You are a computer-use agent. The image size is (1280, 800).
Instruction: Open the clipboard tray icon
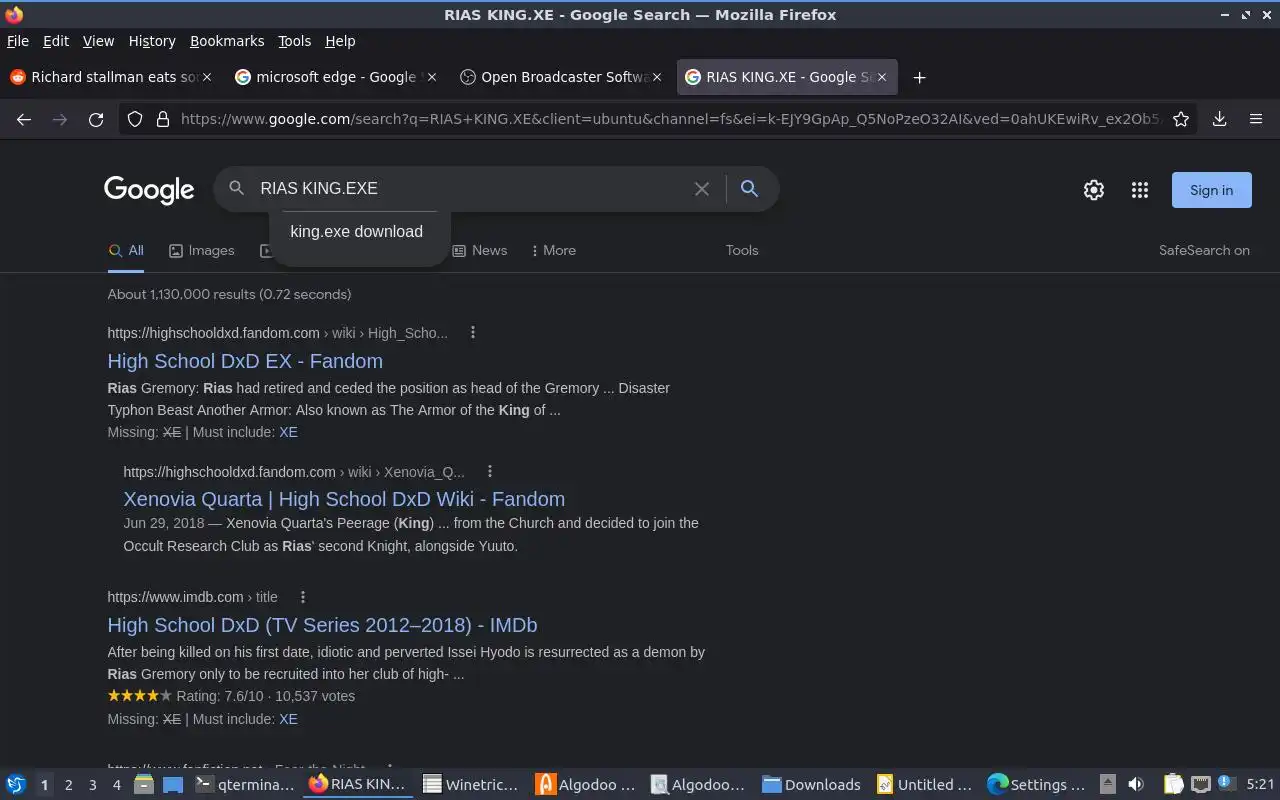1174,785
